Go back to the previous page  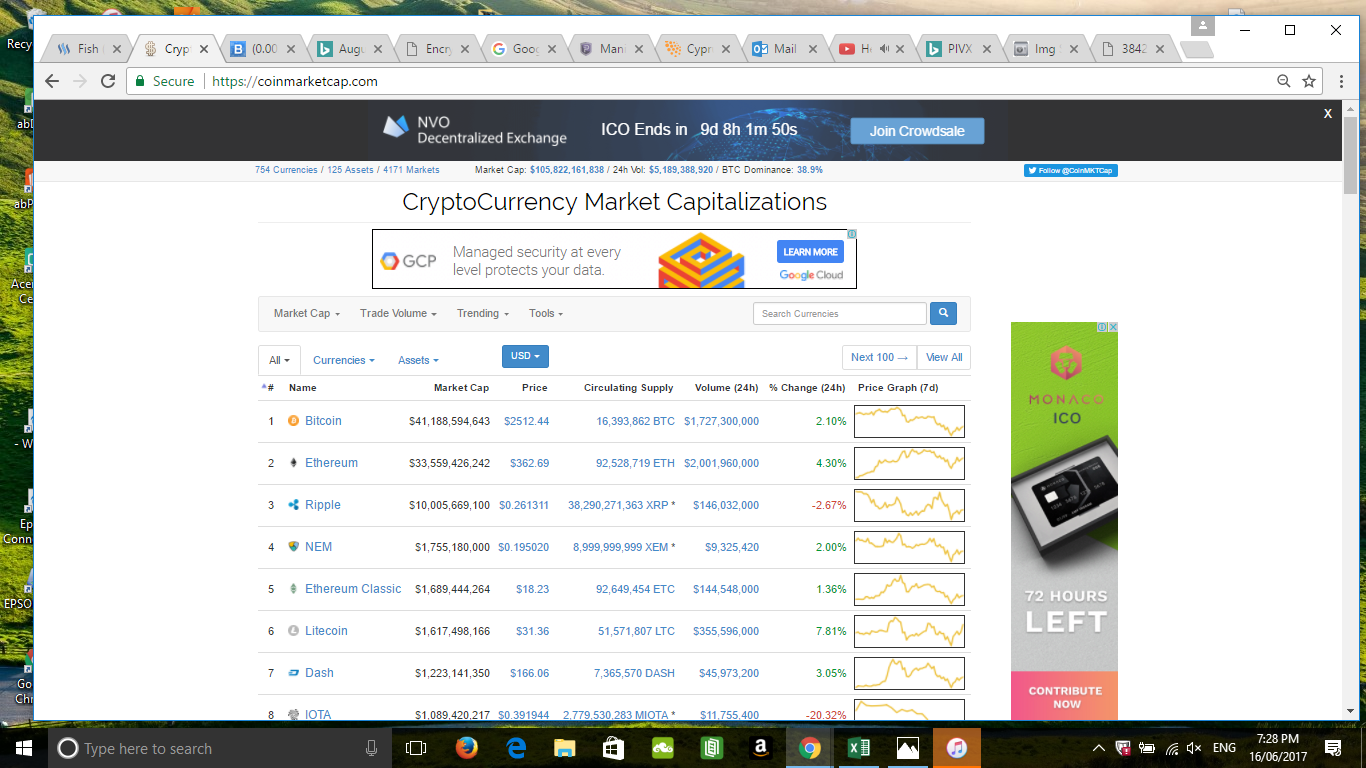[52, 81]
